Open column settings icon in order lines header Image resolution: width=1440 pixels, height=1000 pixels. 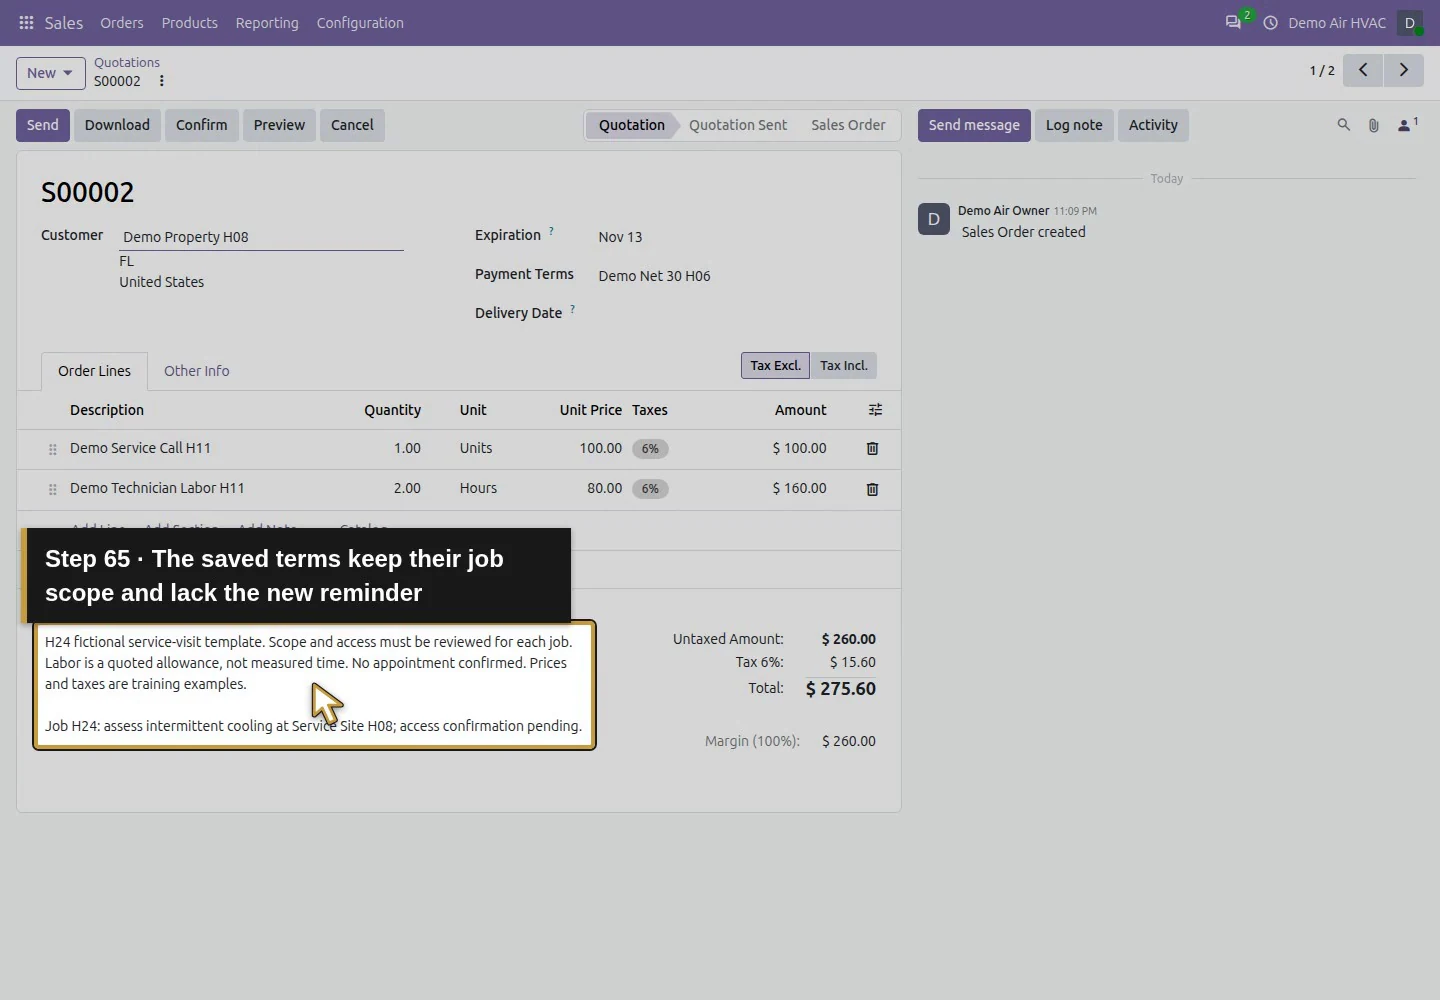pos(875,410)
